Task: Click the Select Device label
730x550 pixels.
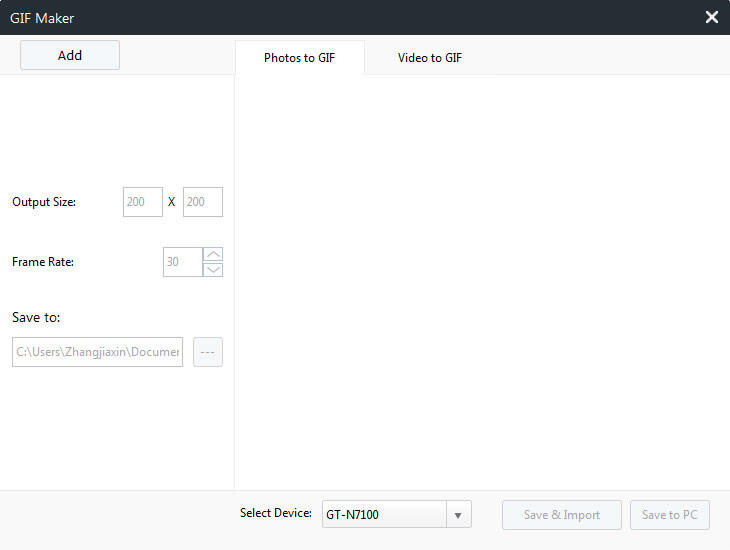Action: (x=276, y=513)
